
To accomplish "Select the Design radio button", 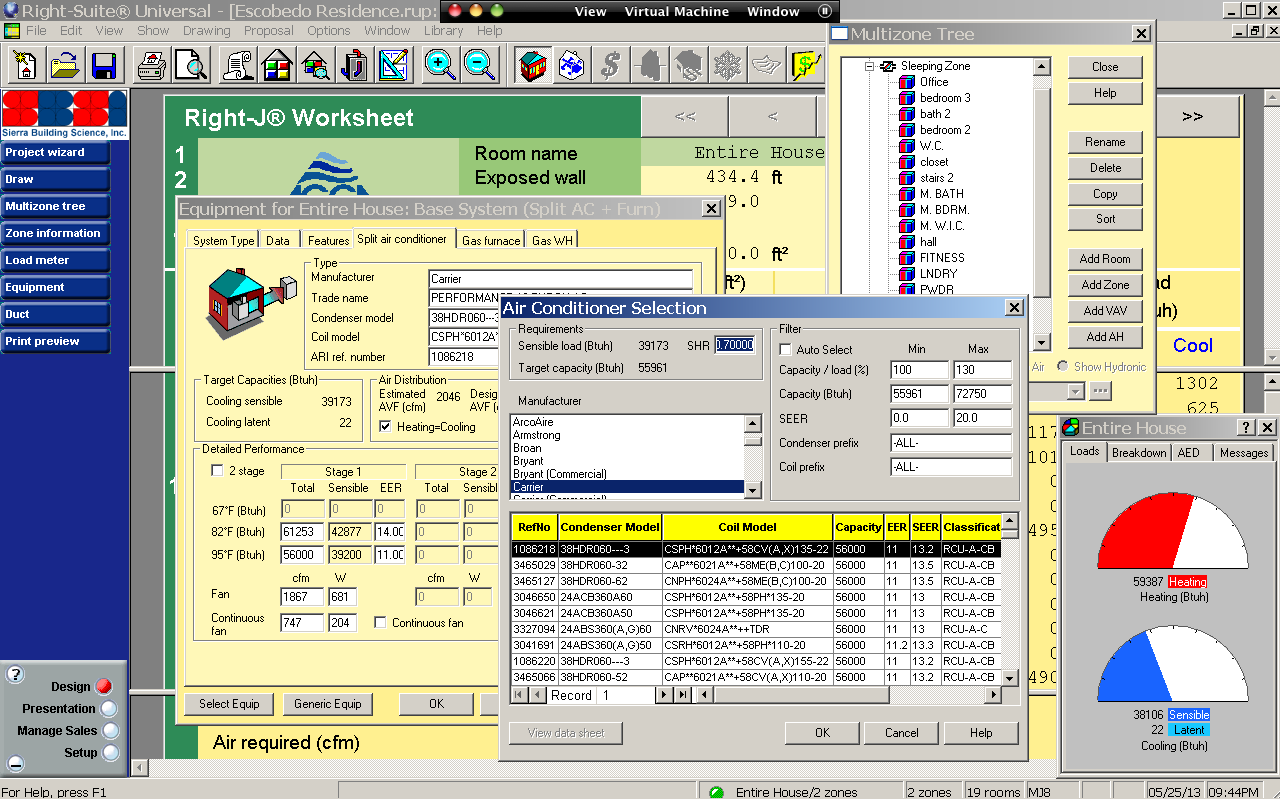I will pos(103,687).
